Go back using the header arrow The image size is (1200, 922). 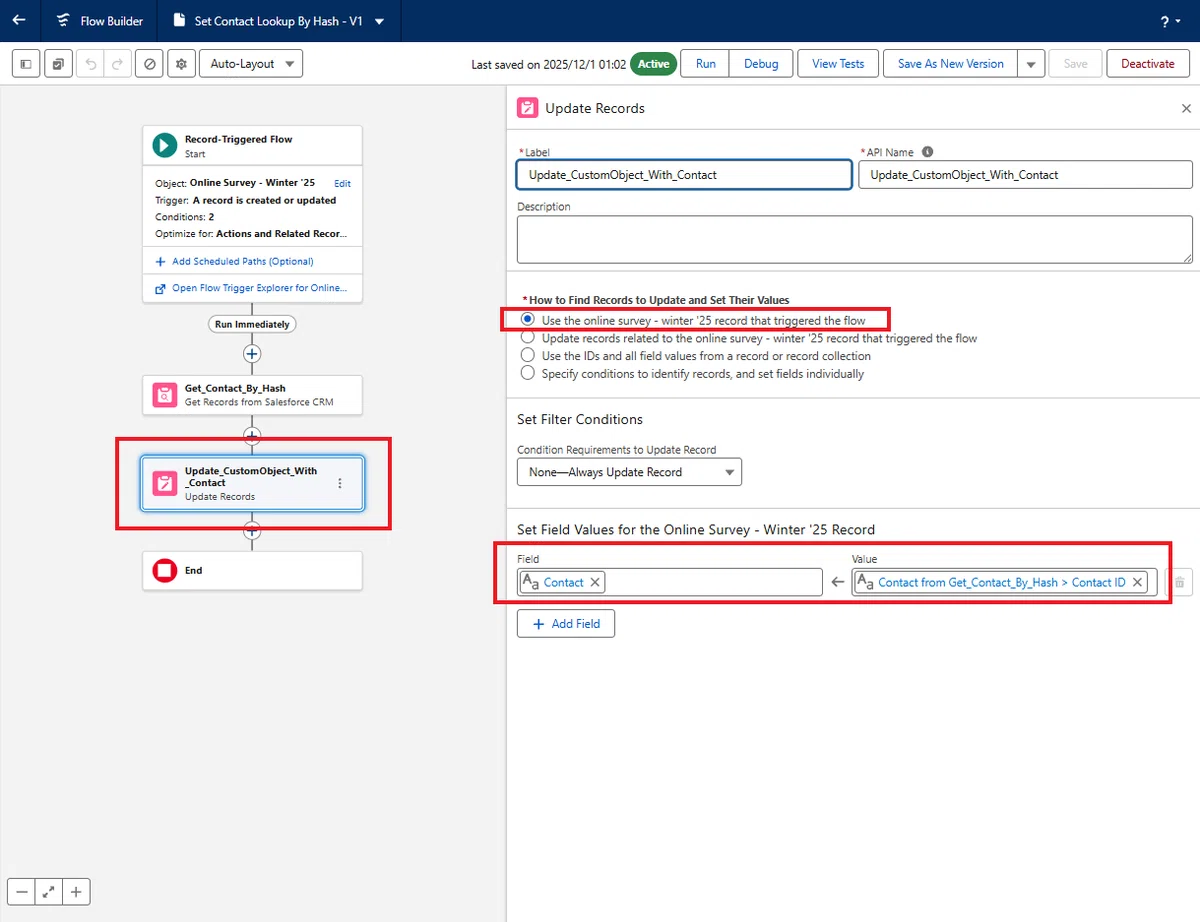click(19, 20)
